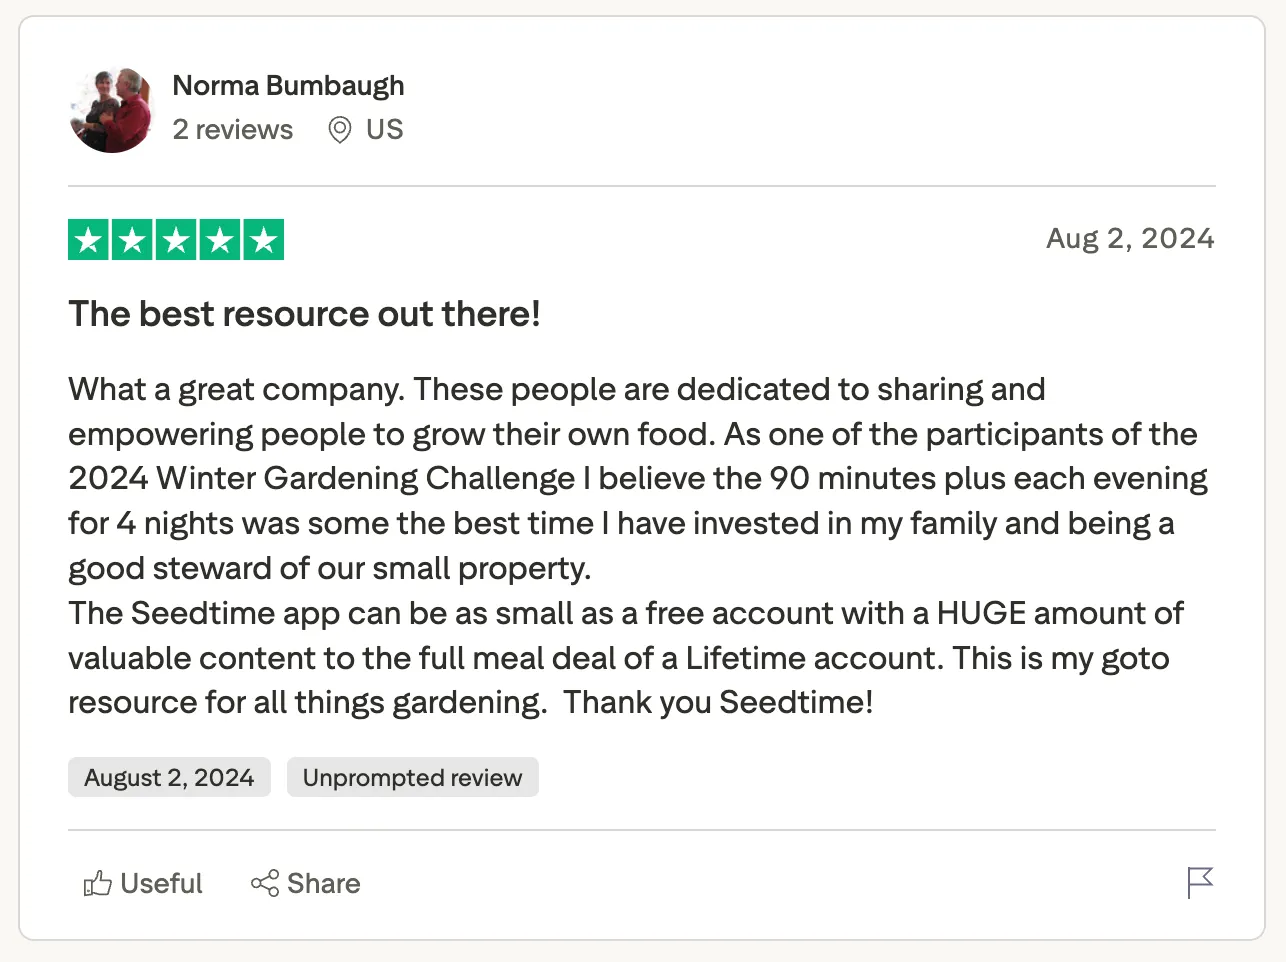
Task: Click the "2 reviews" count
Action: pos(232,130)
